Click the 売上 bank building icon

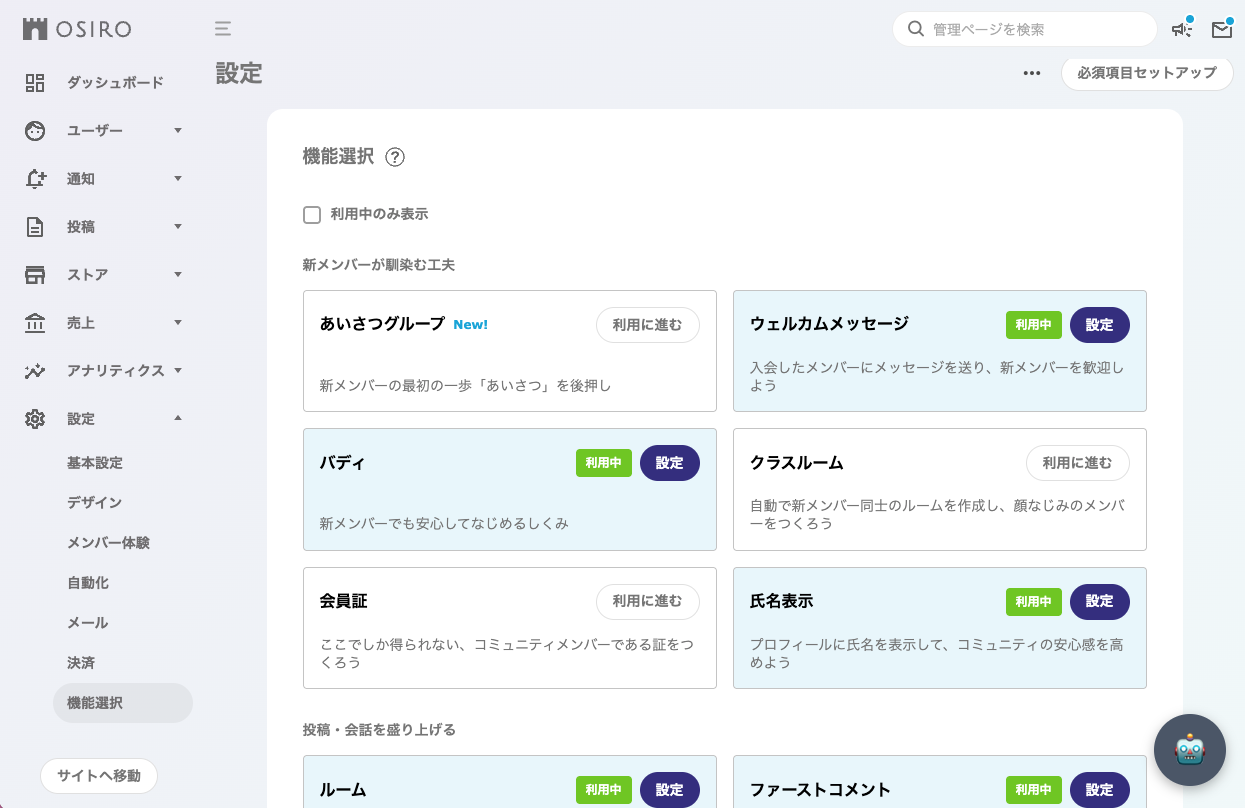point(35,323)
